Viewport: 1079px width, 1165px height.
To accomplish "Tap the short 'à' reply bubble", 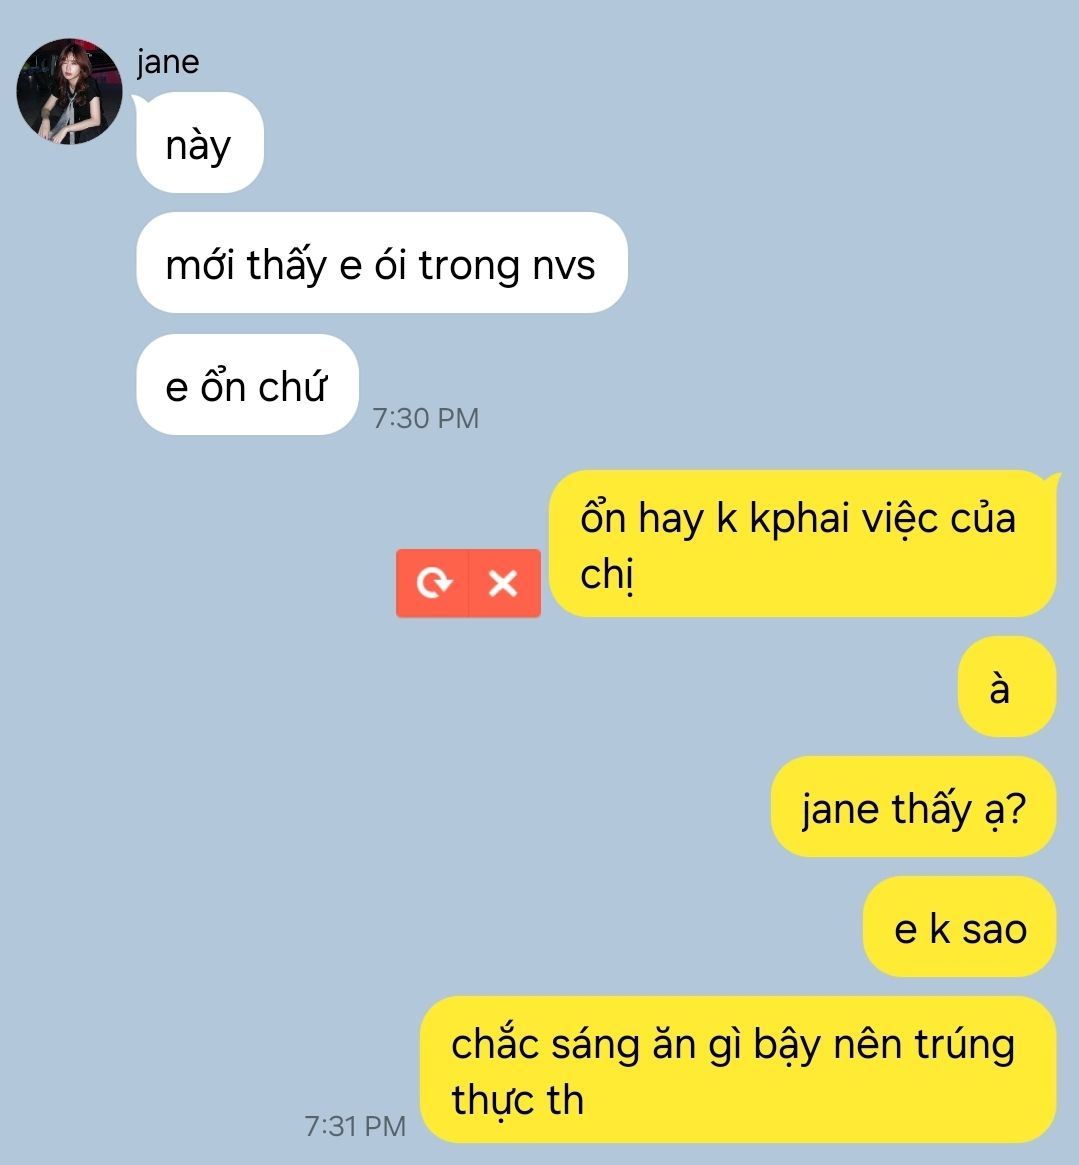I will [x=1007, y=687].
